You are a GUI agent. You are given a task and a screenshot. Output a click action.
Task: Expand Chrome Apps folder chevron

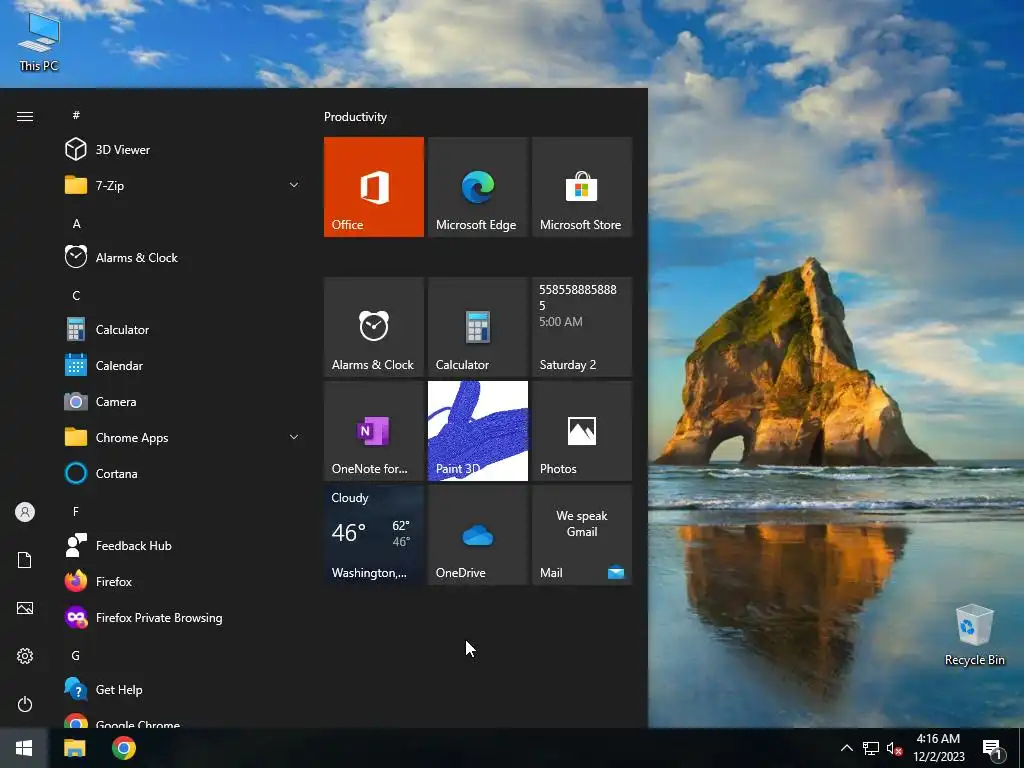click(294, 438)
